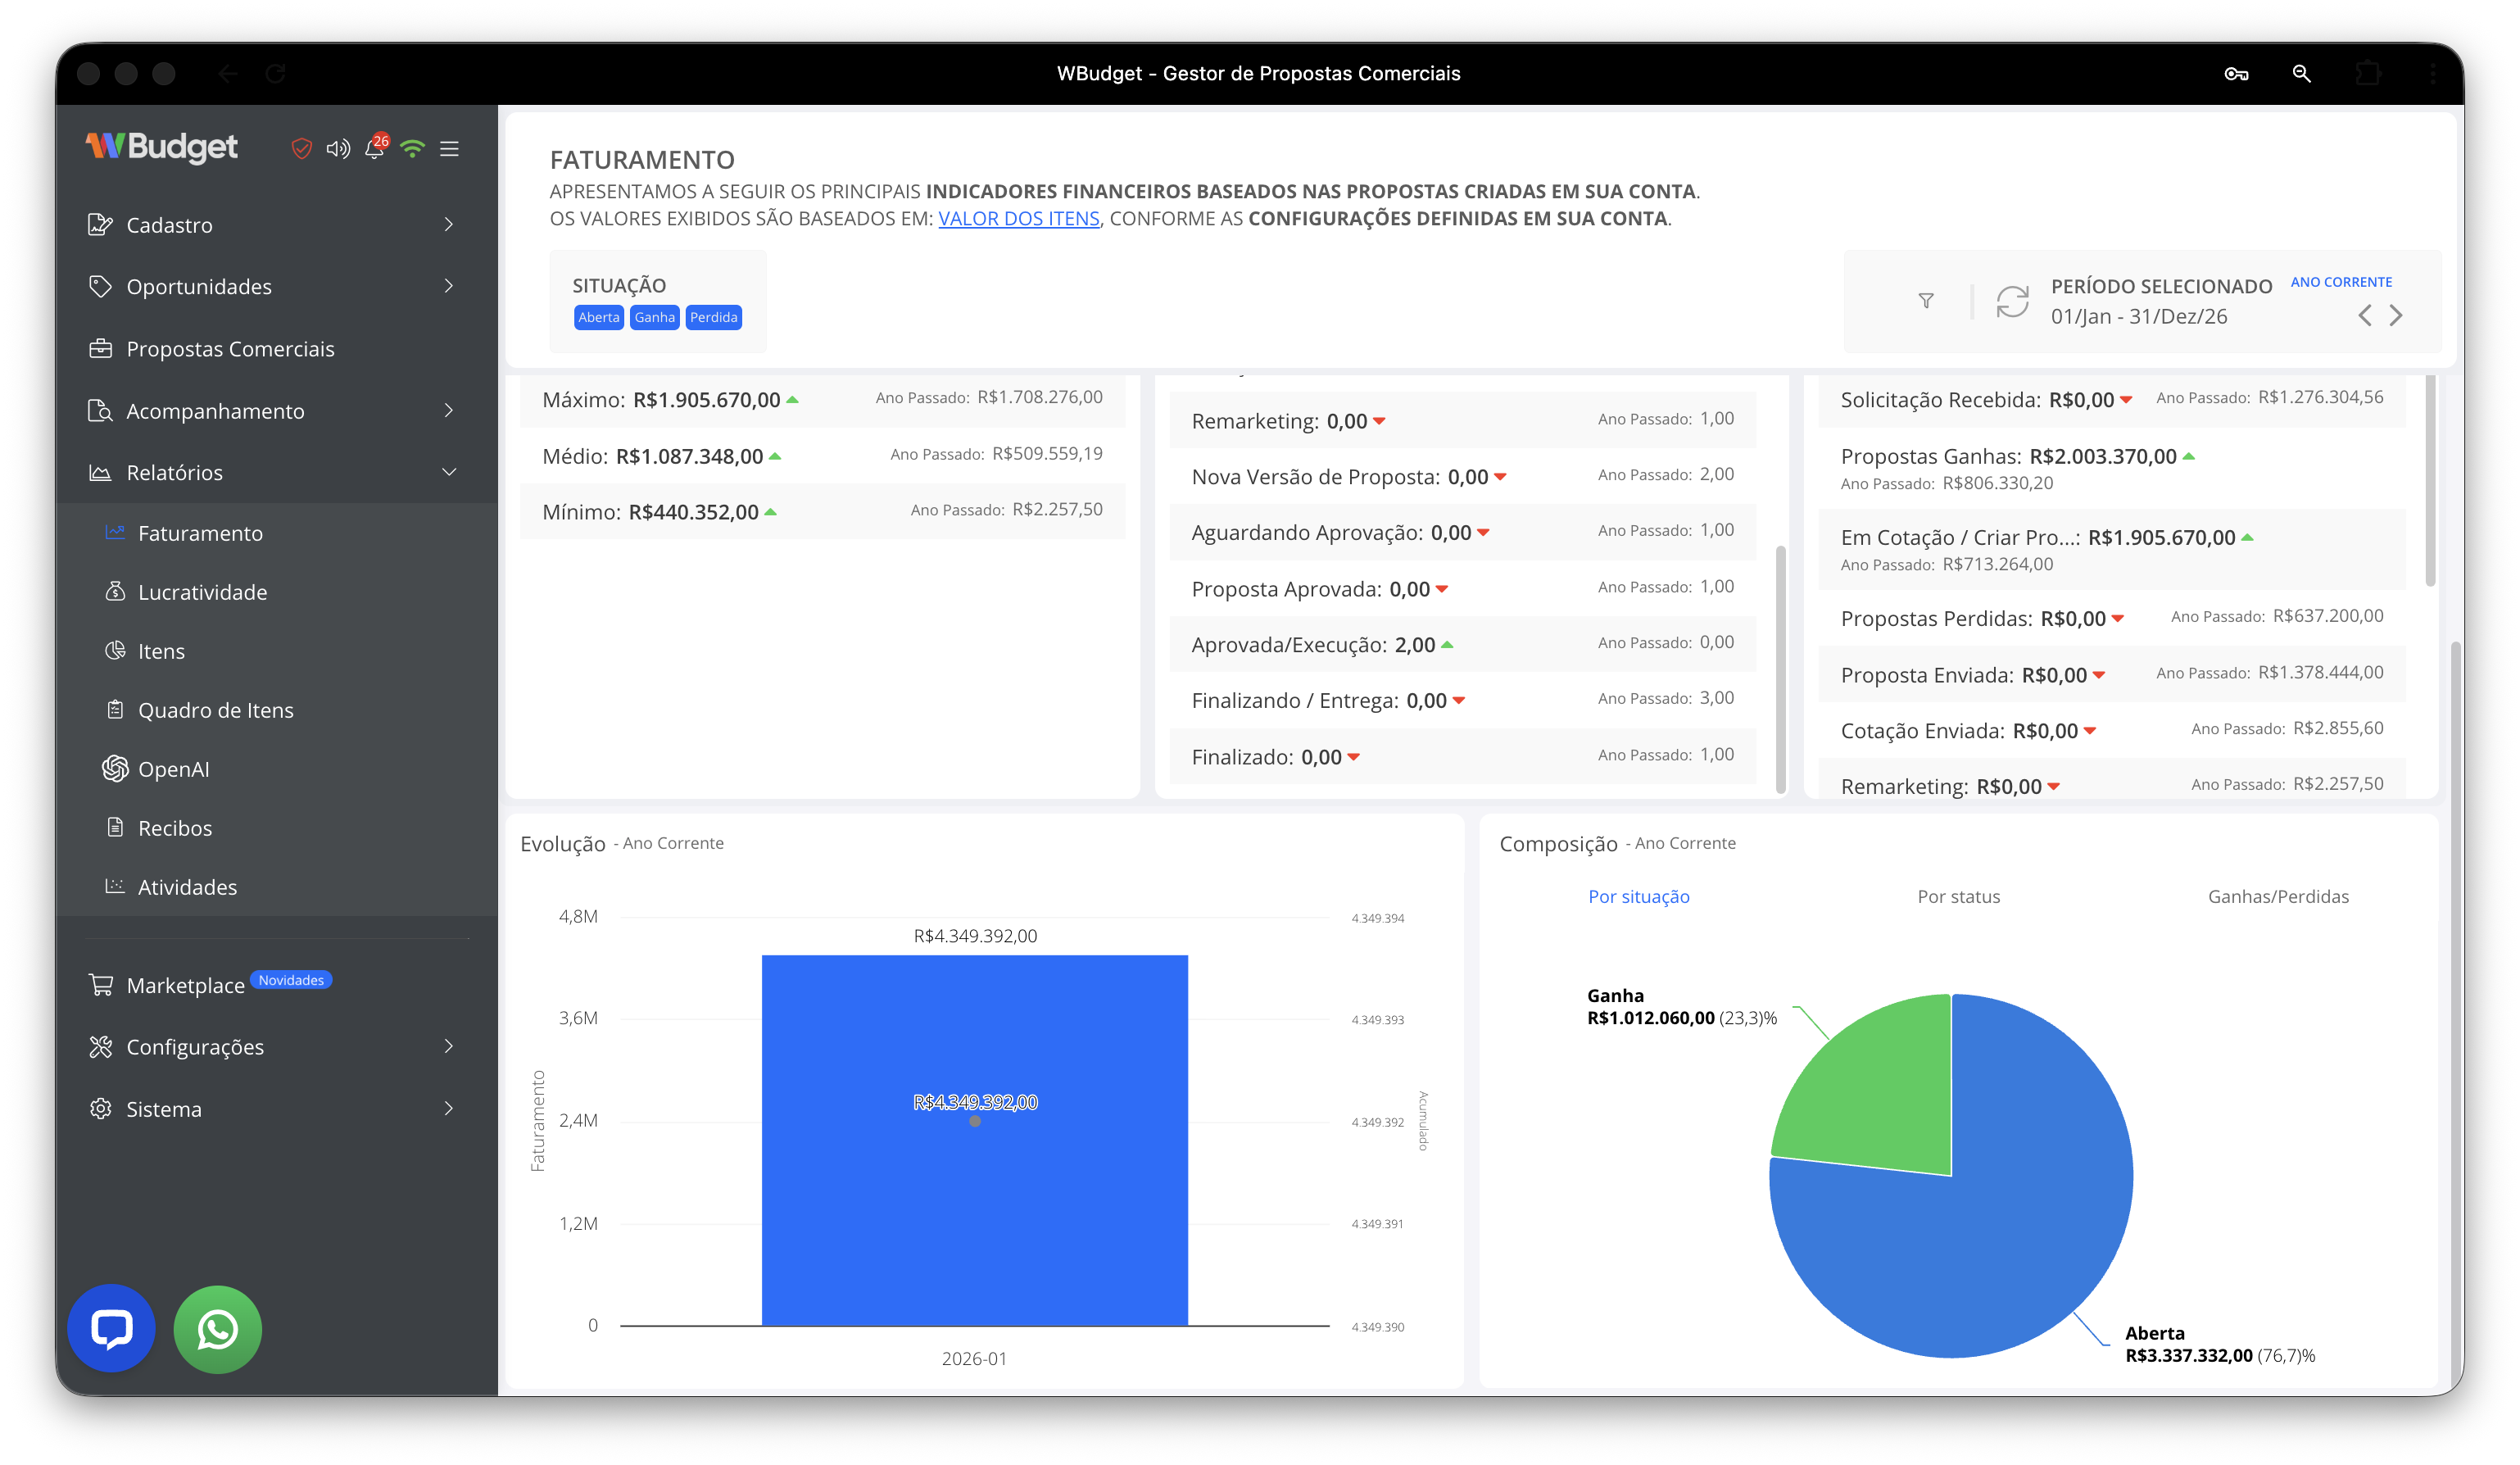Screen dimensions: 2520x1465
Task: Open the blue live chat bubble
Action: coord(111,1329)
